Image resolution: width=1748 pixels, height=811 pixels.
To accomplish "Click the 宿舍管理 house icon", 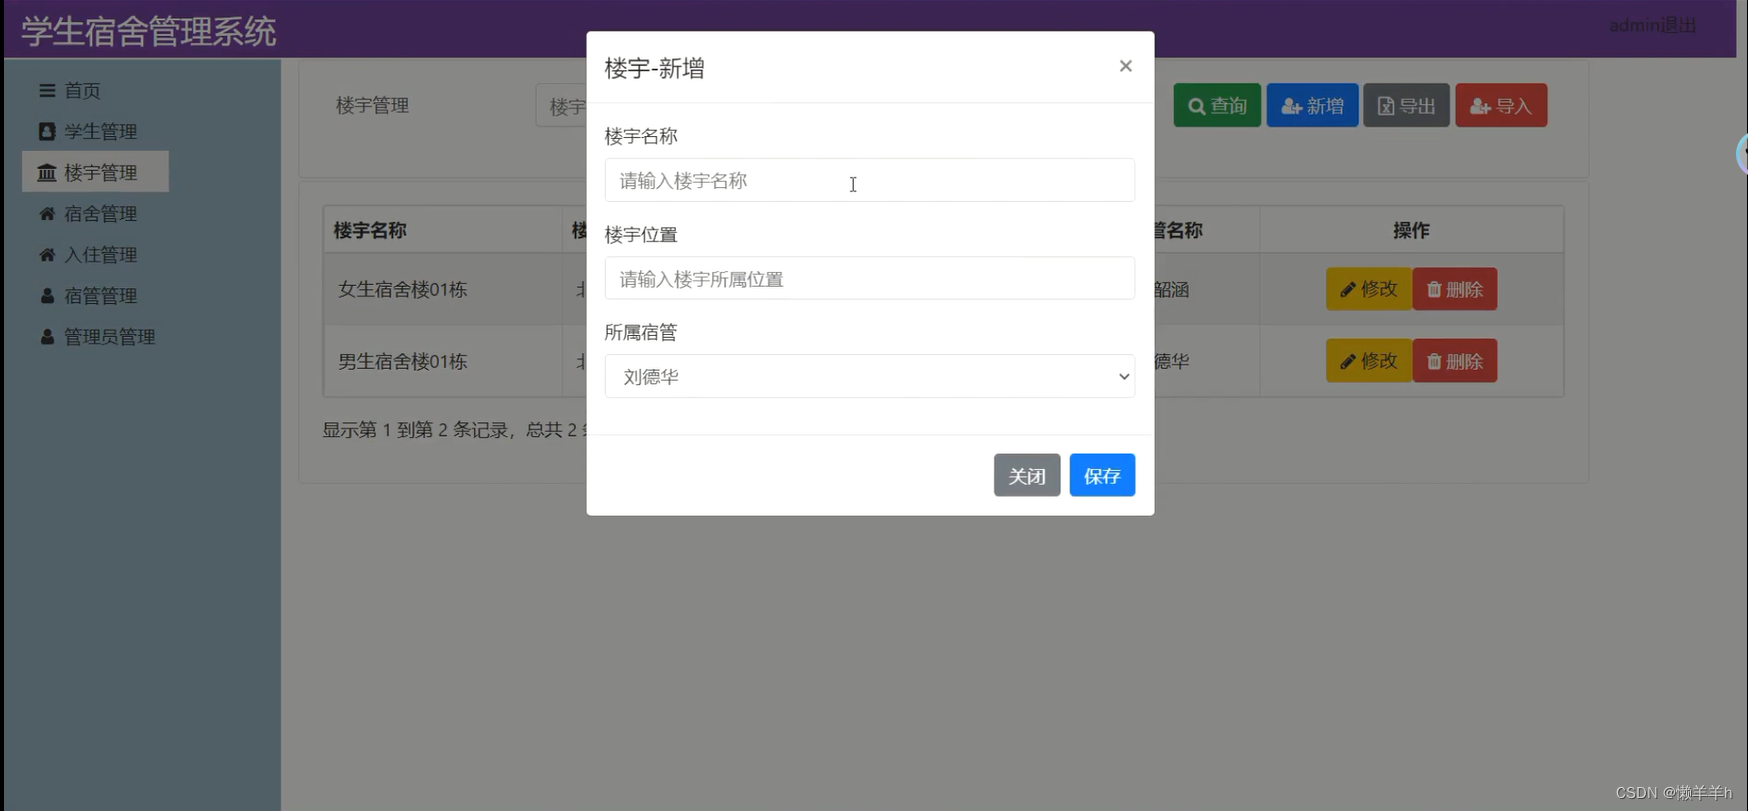I will click(47, 213).
